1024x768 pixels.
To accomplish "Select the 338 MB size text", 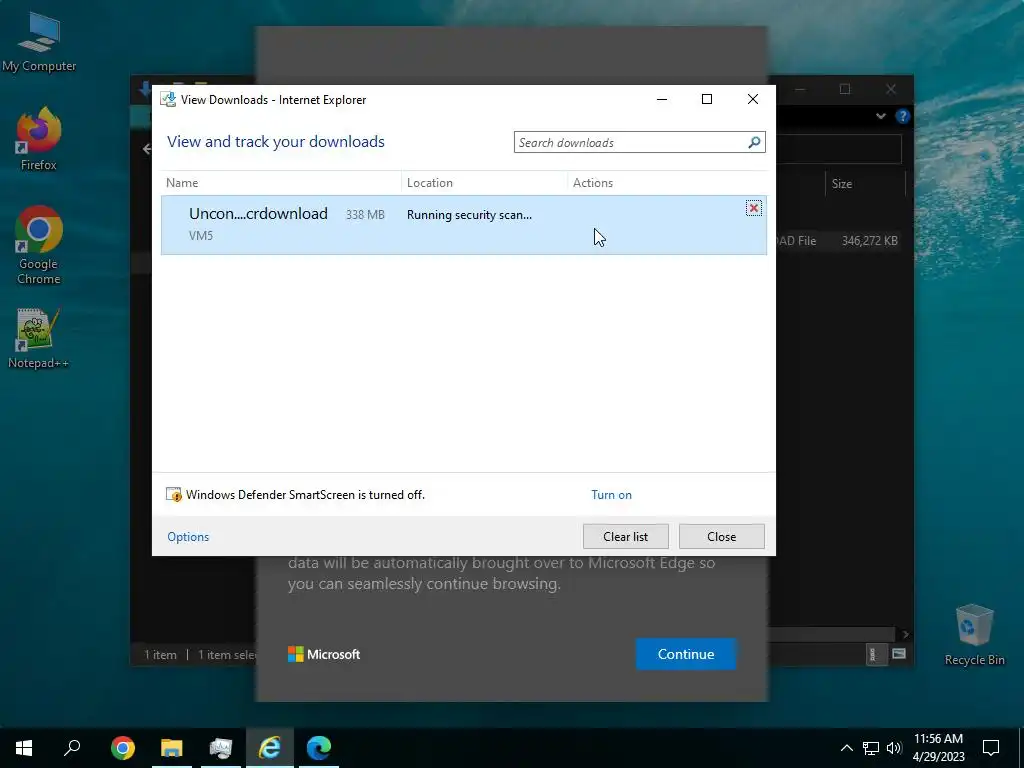I will (365, 215).
